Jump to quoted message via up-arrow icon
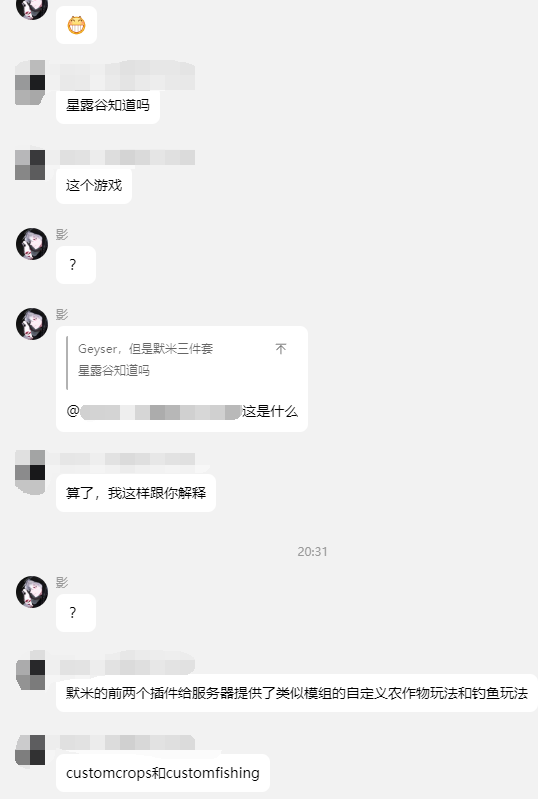The image size is (538, 799). (x=281, y=349)
